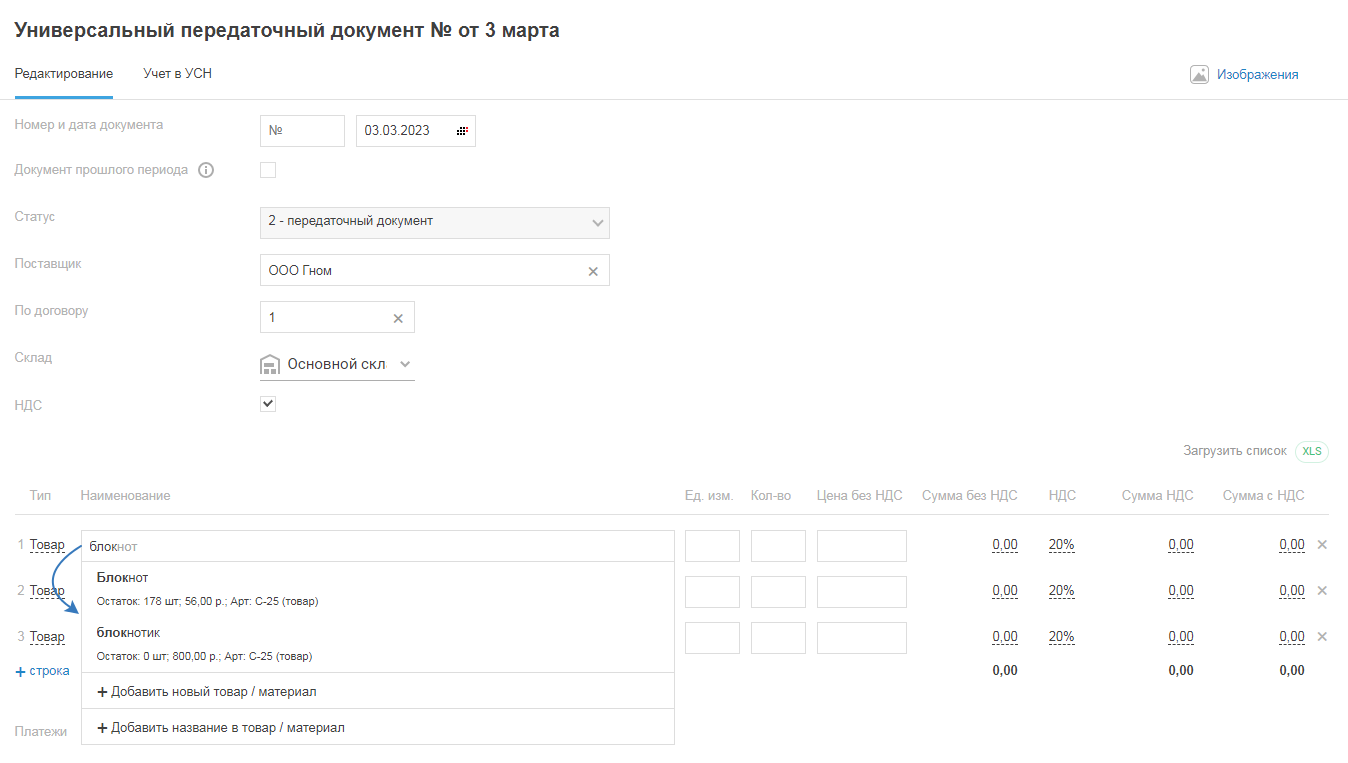Click the document number № field
1348x763 pixels.
[302, 131]
